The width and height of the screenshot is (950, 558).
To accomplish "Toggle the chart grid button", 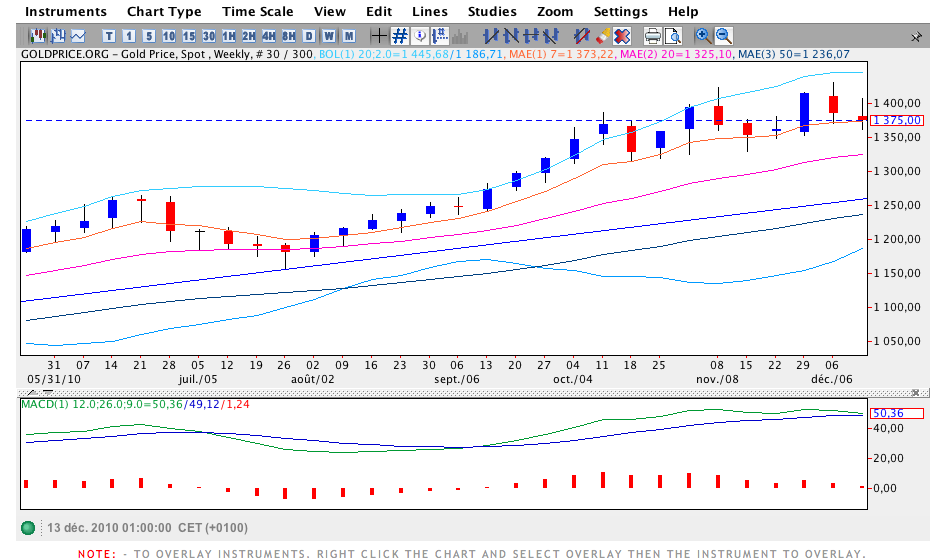I will [x=400, y=36].
